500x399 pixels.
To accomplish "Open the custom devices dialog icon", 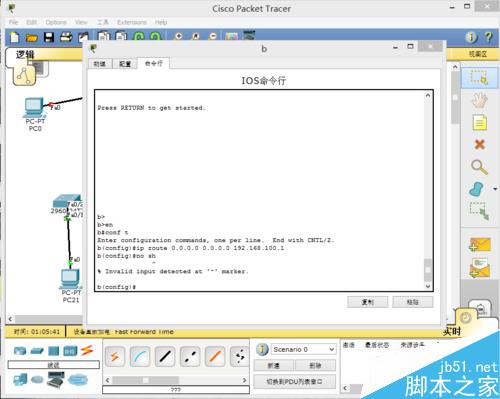I will pyautogui.click(x=249, y=35).
